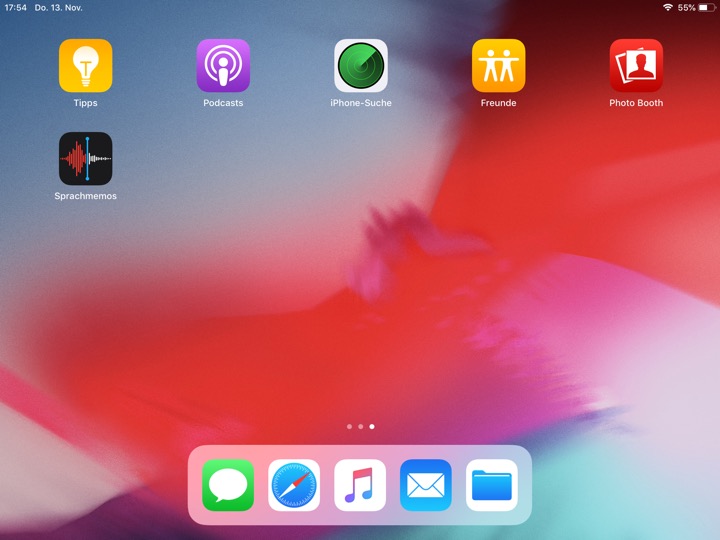Tap the 'Freunde' label
Image resolution: width=720 pixels, height=540 pixels.
coord(499,103)
